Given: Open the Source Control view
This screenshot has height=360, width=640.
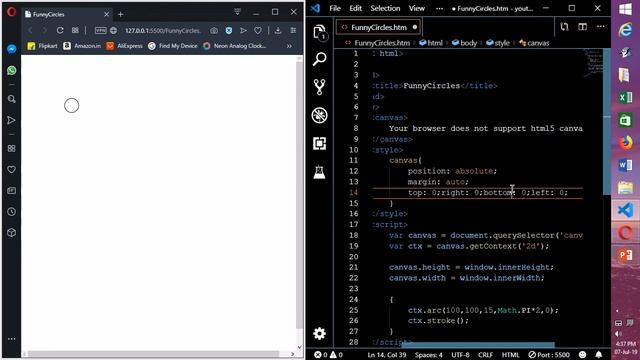Looking at the screenshot, I should click(320, 87).
